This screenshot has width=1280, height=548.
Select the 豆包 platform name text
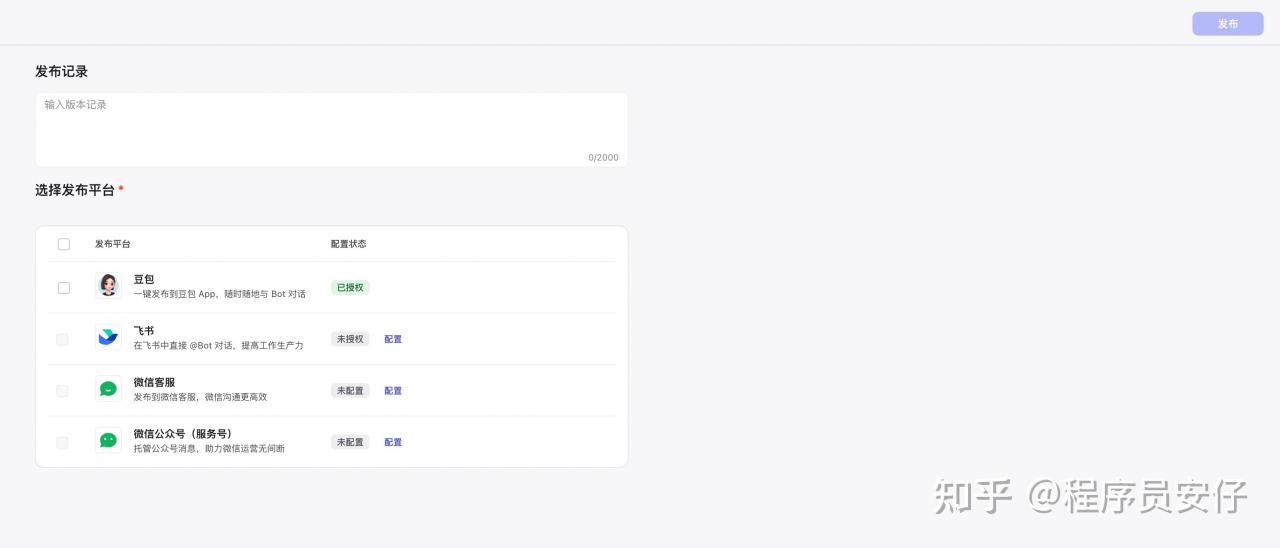click(144, 279)
